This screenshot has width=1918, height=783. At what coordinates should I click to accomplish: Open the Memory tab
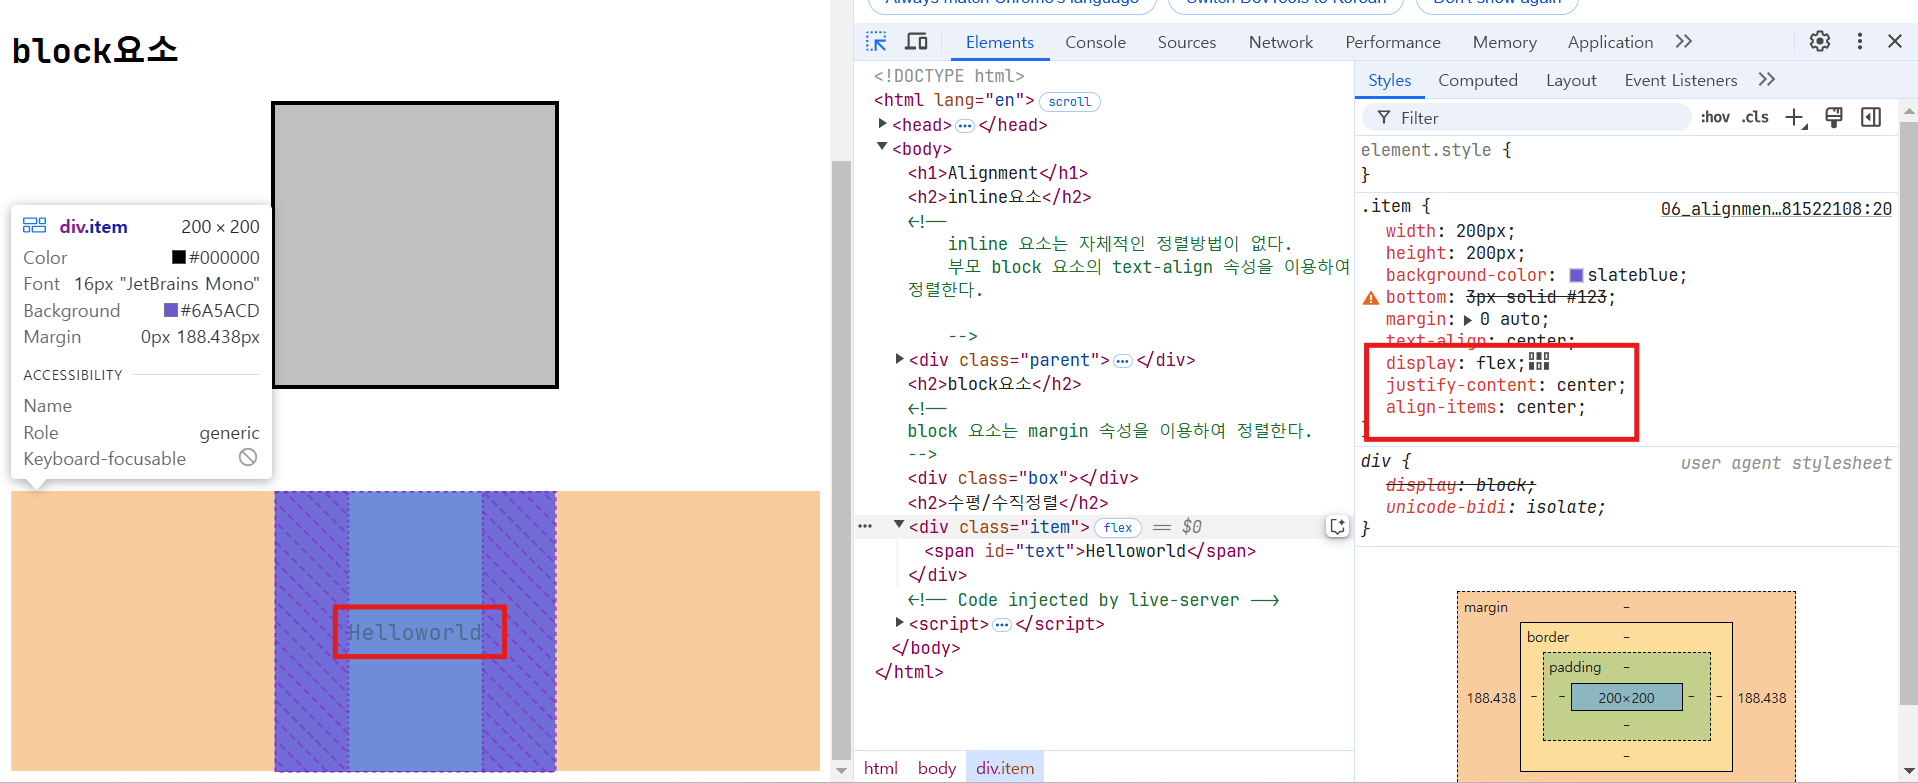coord(1505,42)
